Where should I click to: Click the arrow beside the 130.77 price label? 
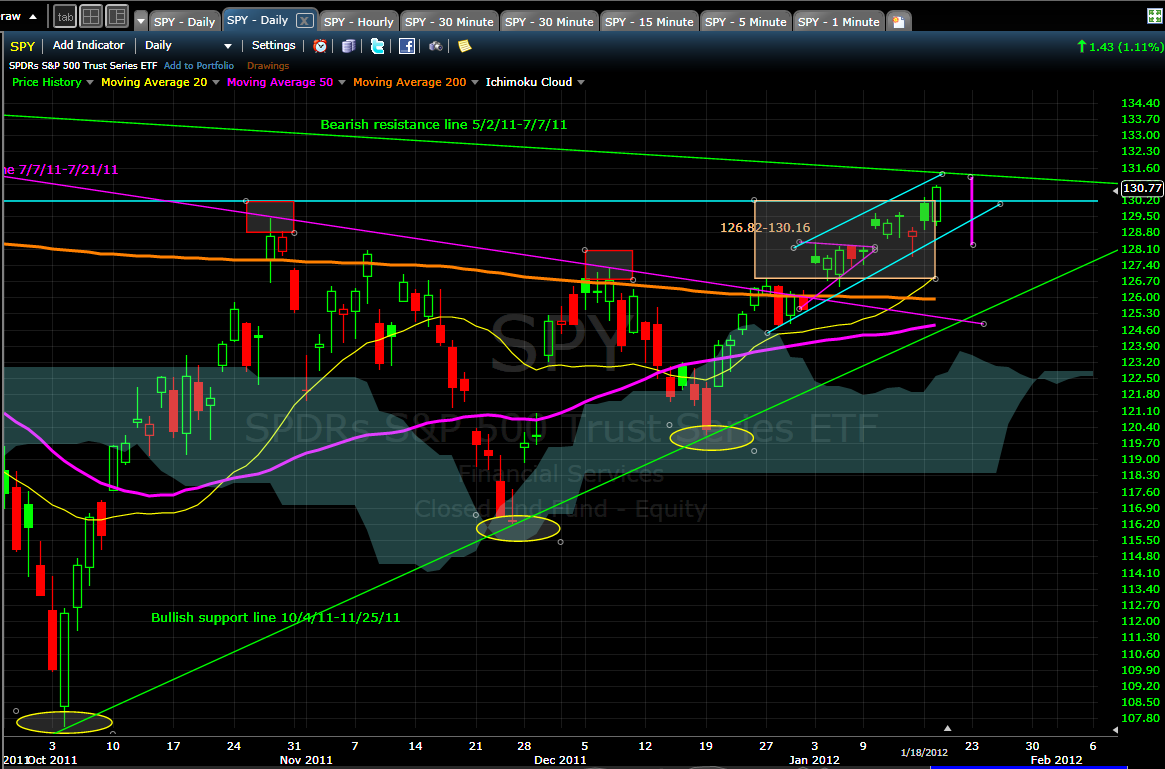click(x=1115, y=190)
